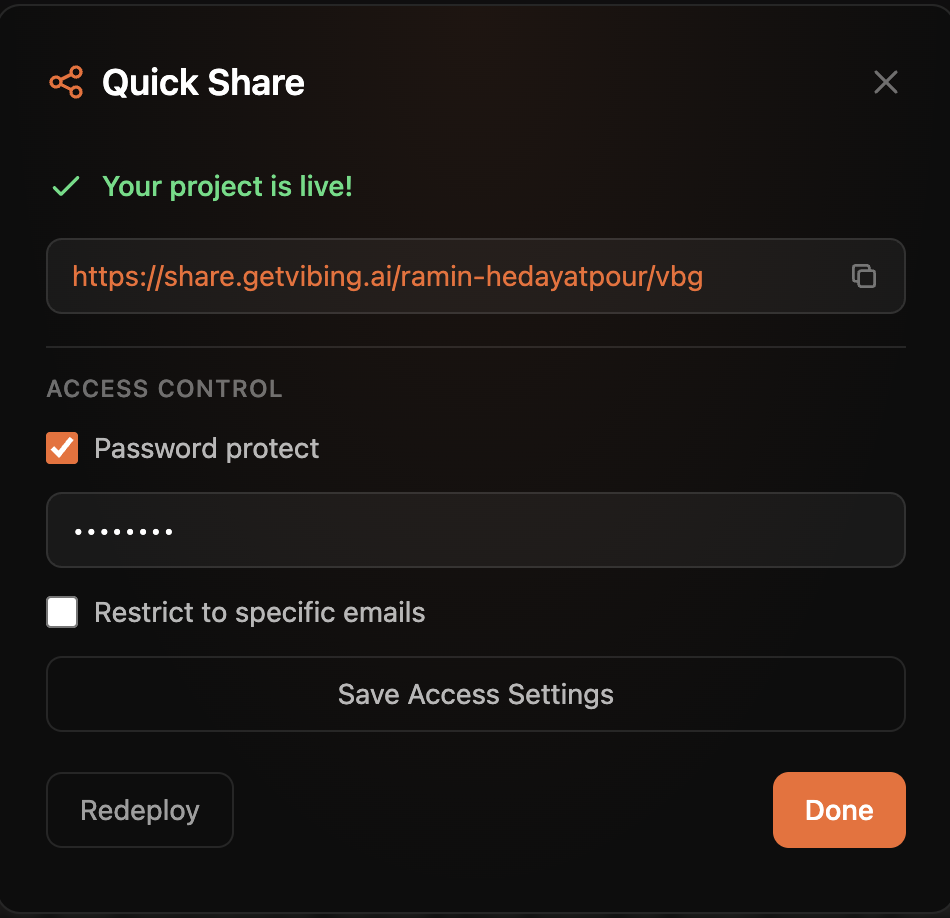This screenshot has height=918, width=950.
Task: Click the password dots in the field
Action: pyautogui.click(x=123, y=531)
